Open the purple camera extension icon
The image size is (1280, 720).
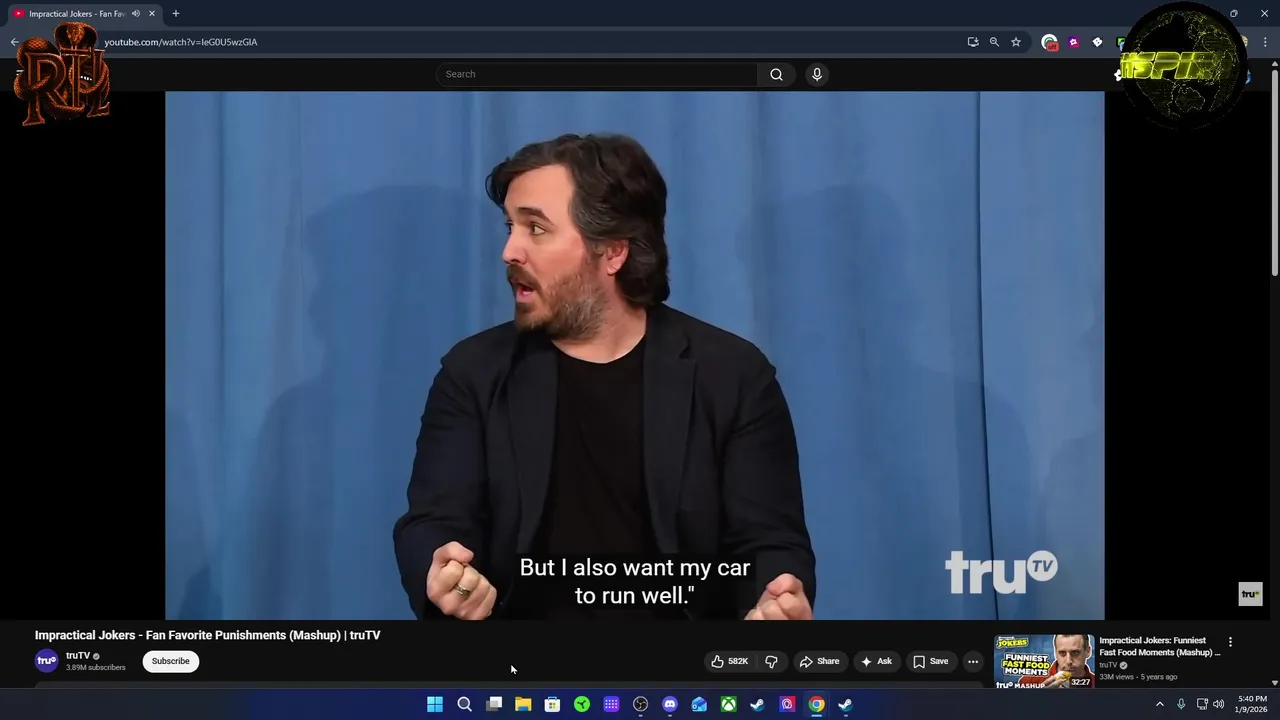pyautogui.click(x=1074, y=42)
